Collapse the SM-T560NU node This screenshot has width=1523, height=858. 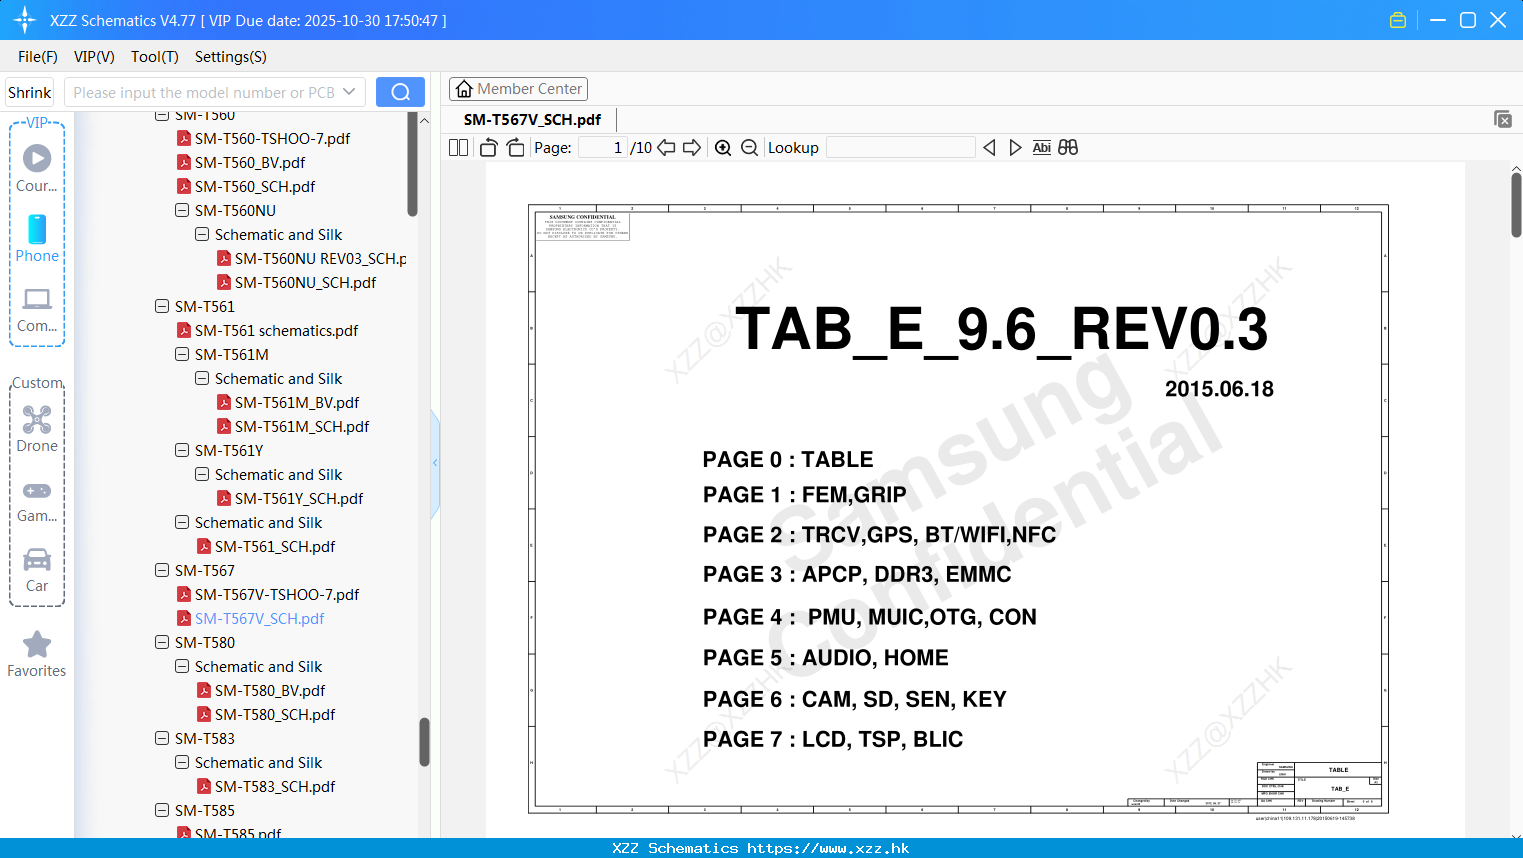click(182, 210)
